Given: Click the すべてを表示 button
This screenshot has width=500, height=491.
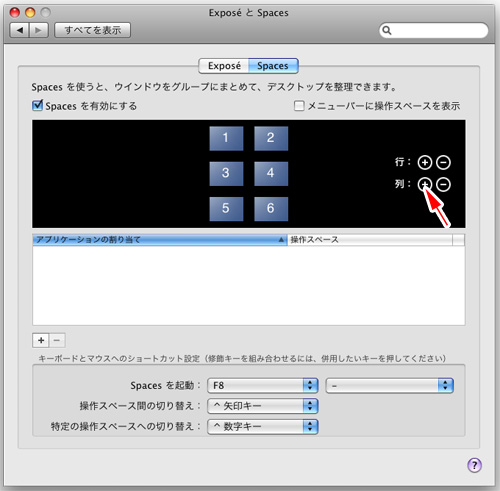Looking at the screenshot, I should (93, 30).
